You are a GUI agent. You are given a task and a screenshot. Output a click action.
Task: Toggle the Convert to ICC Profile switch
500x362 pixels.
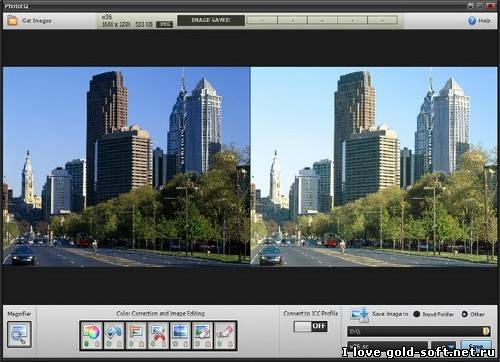(310, 326)
